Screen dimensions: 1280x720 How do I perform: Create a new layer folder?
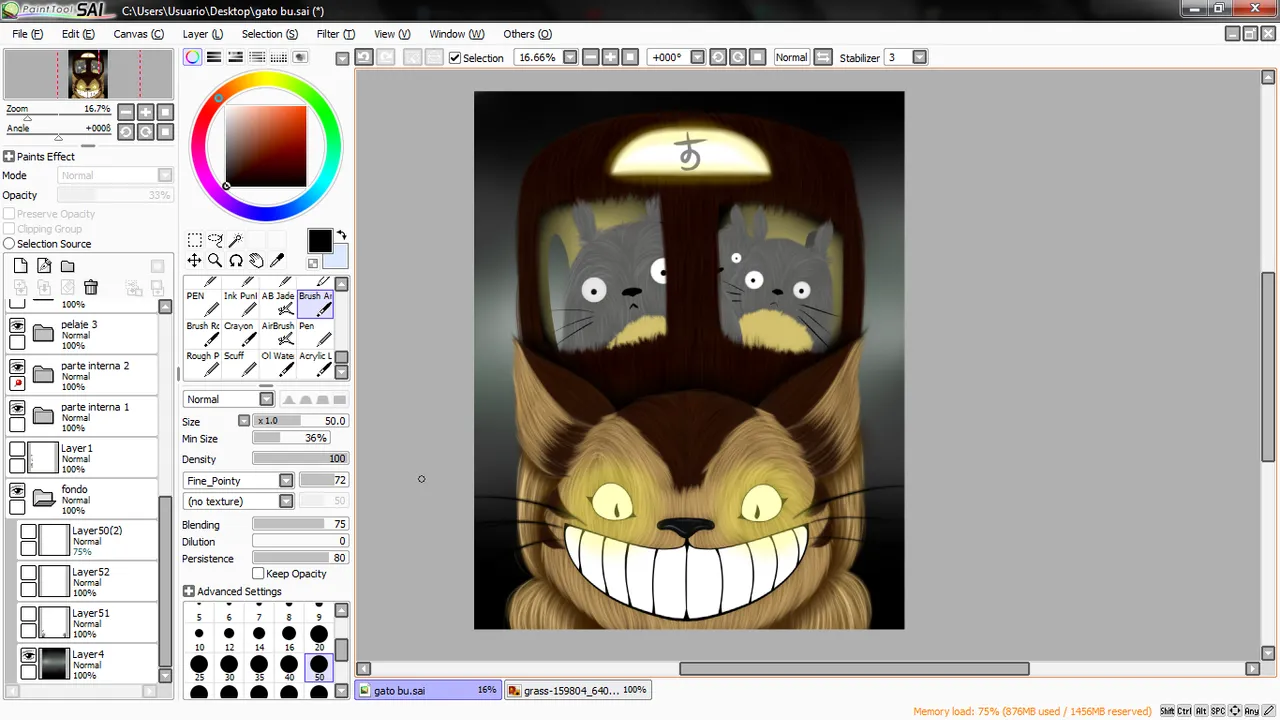[67, 266]
